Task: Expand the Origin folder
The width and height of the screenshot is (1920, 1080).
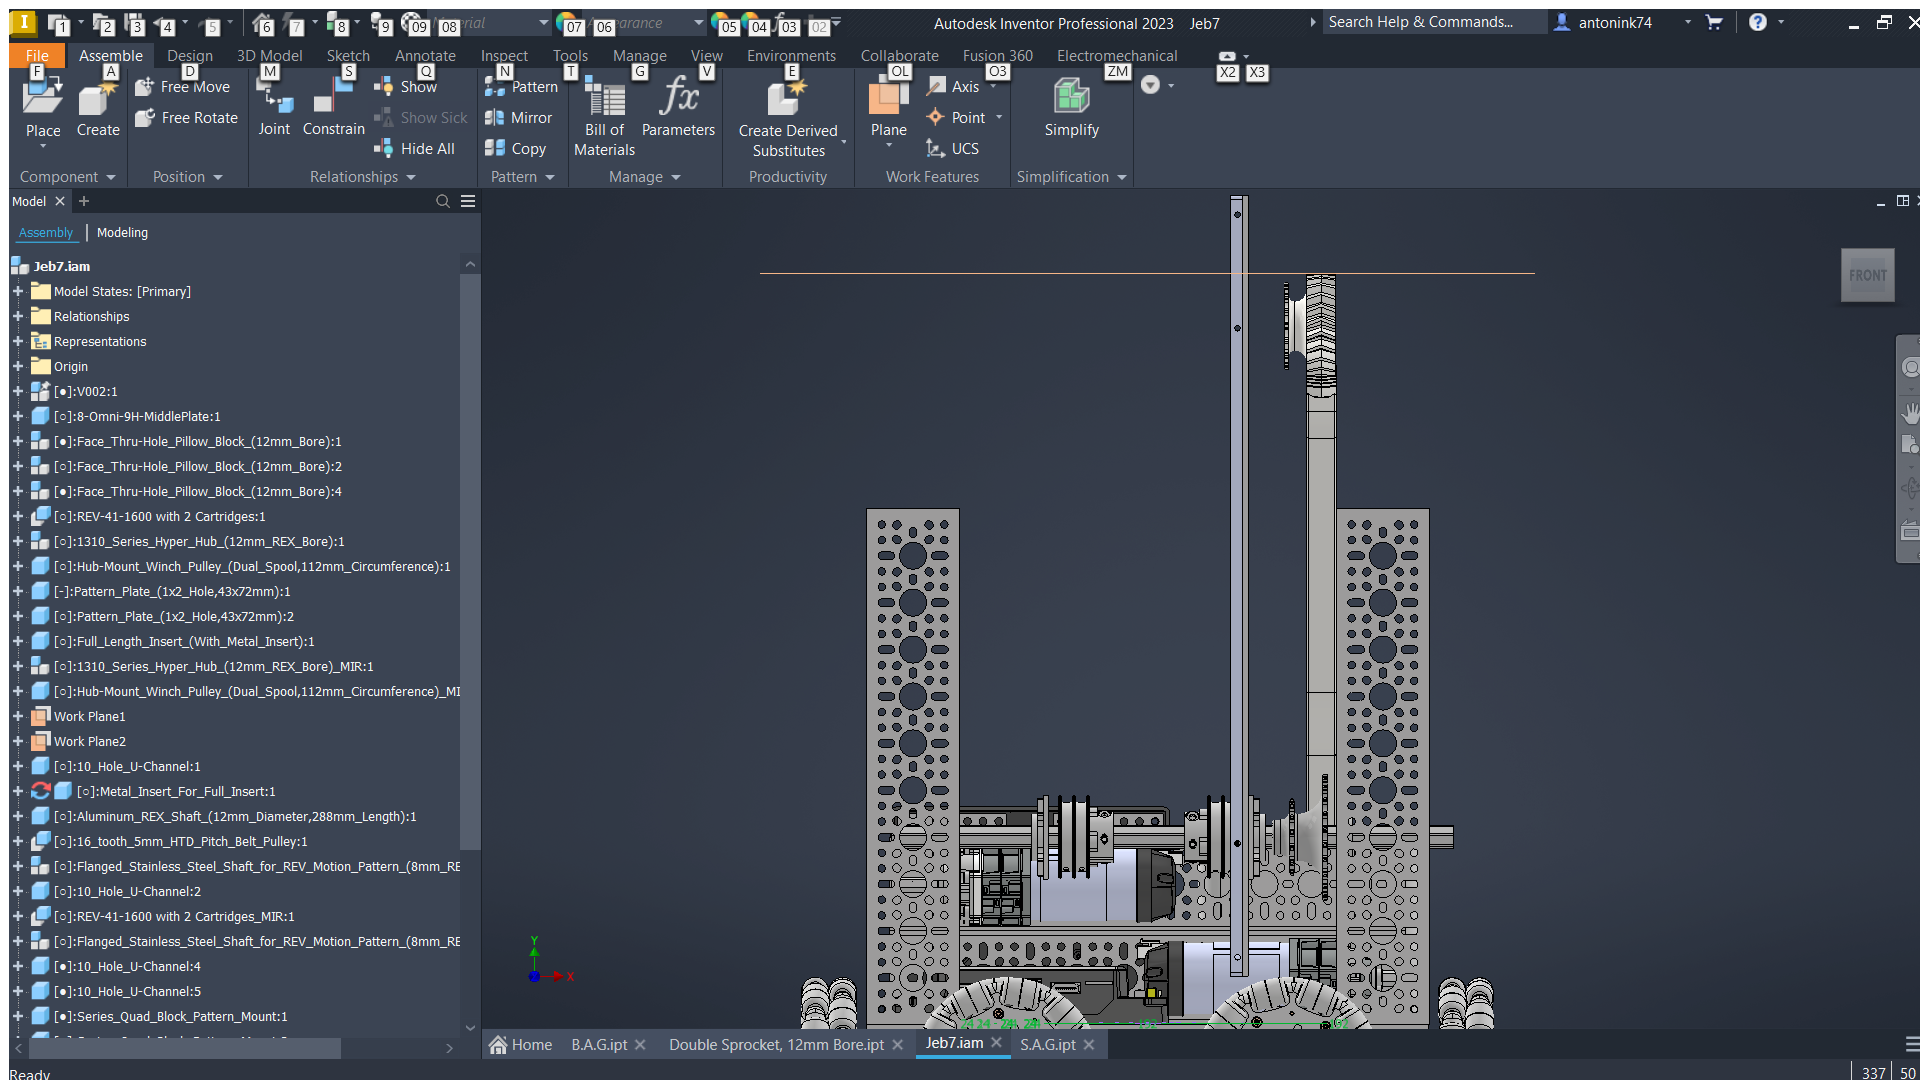Action: click(x=17, y=367)
